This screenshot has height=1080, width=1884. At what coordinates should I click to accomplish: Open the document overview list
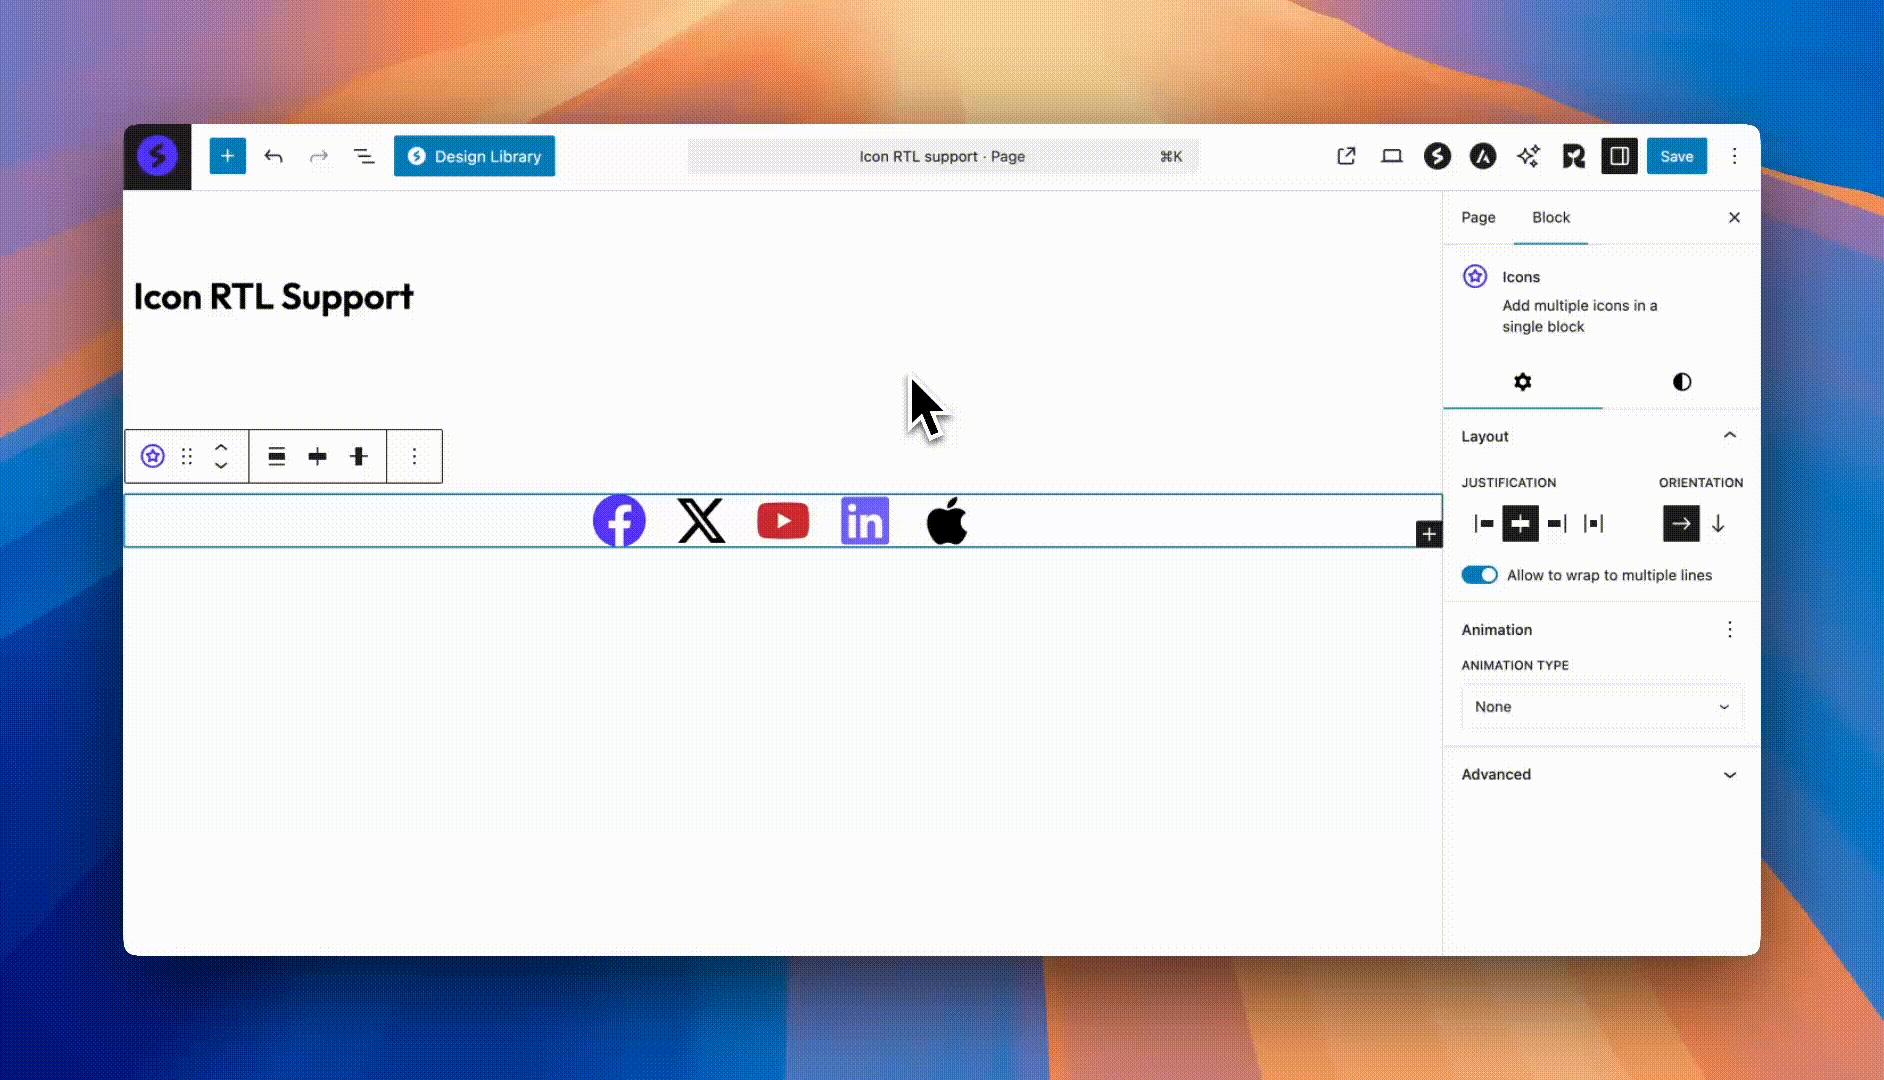tap(364, 156)
